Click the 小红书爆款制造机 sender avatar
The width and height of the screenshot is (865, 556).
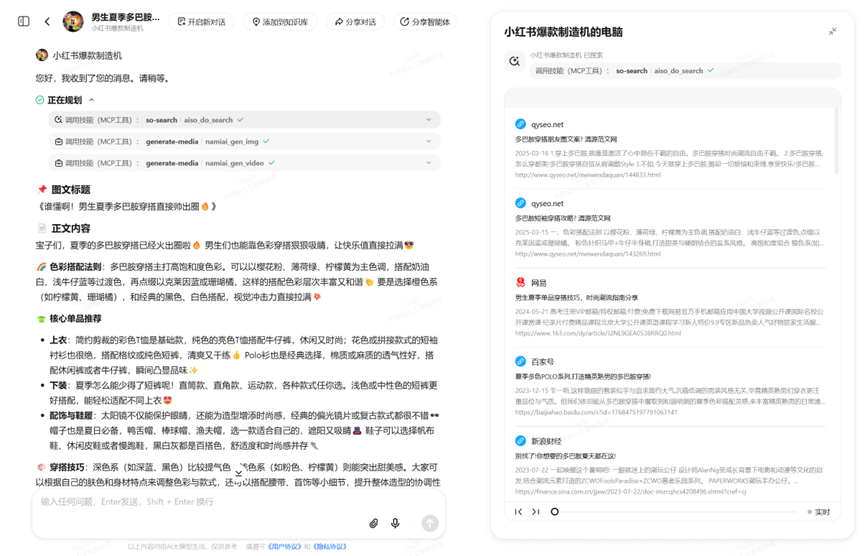click(x=41, y=55)
